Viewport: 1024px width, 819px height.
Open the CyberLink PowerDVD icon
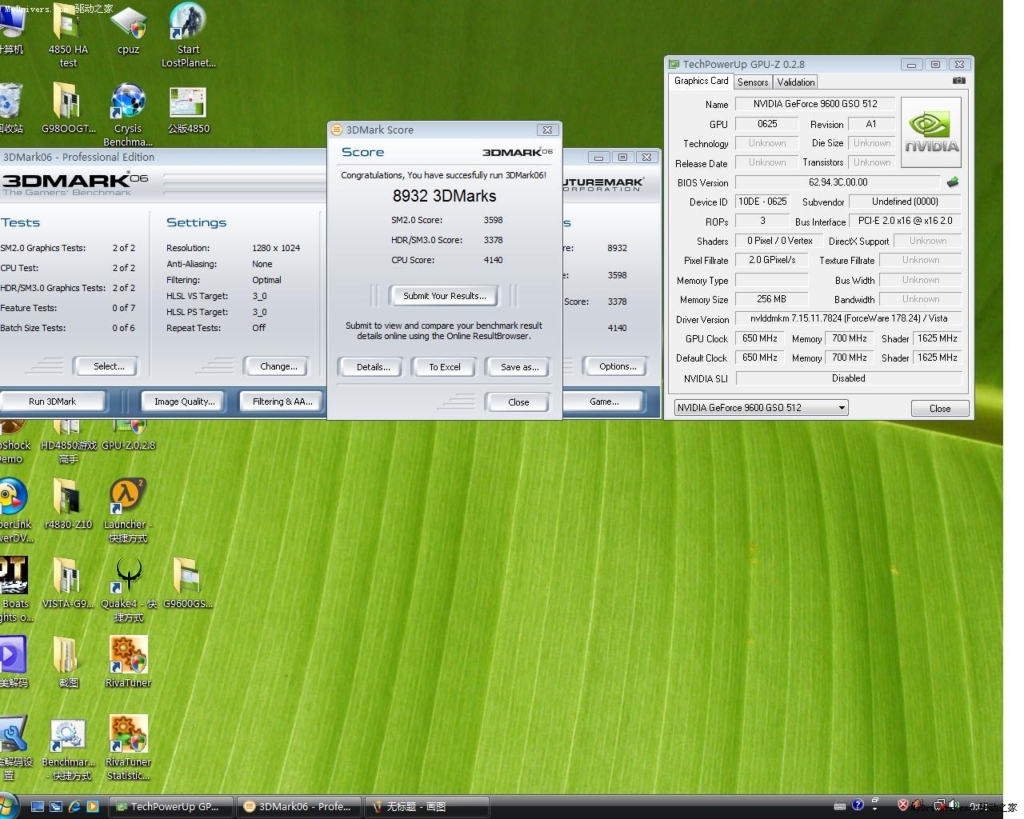tap(14, 510)
